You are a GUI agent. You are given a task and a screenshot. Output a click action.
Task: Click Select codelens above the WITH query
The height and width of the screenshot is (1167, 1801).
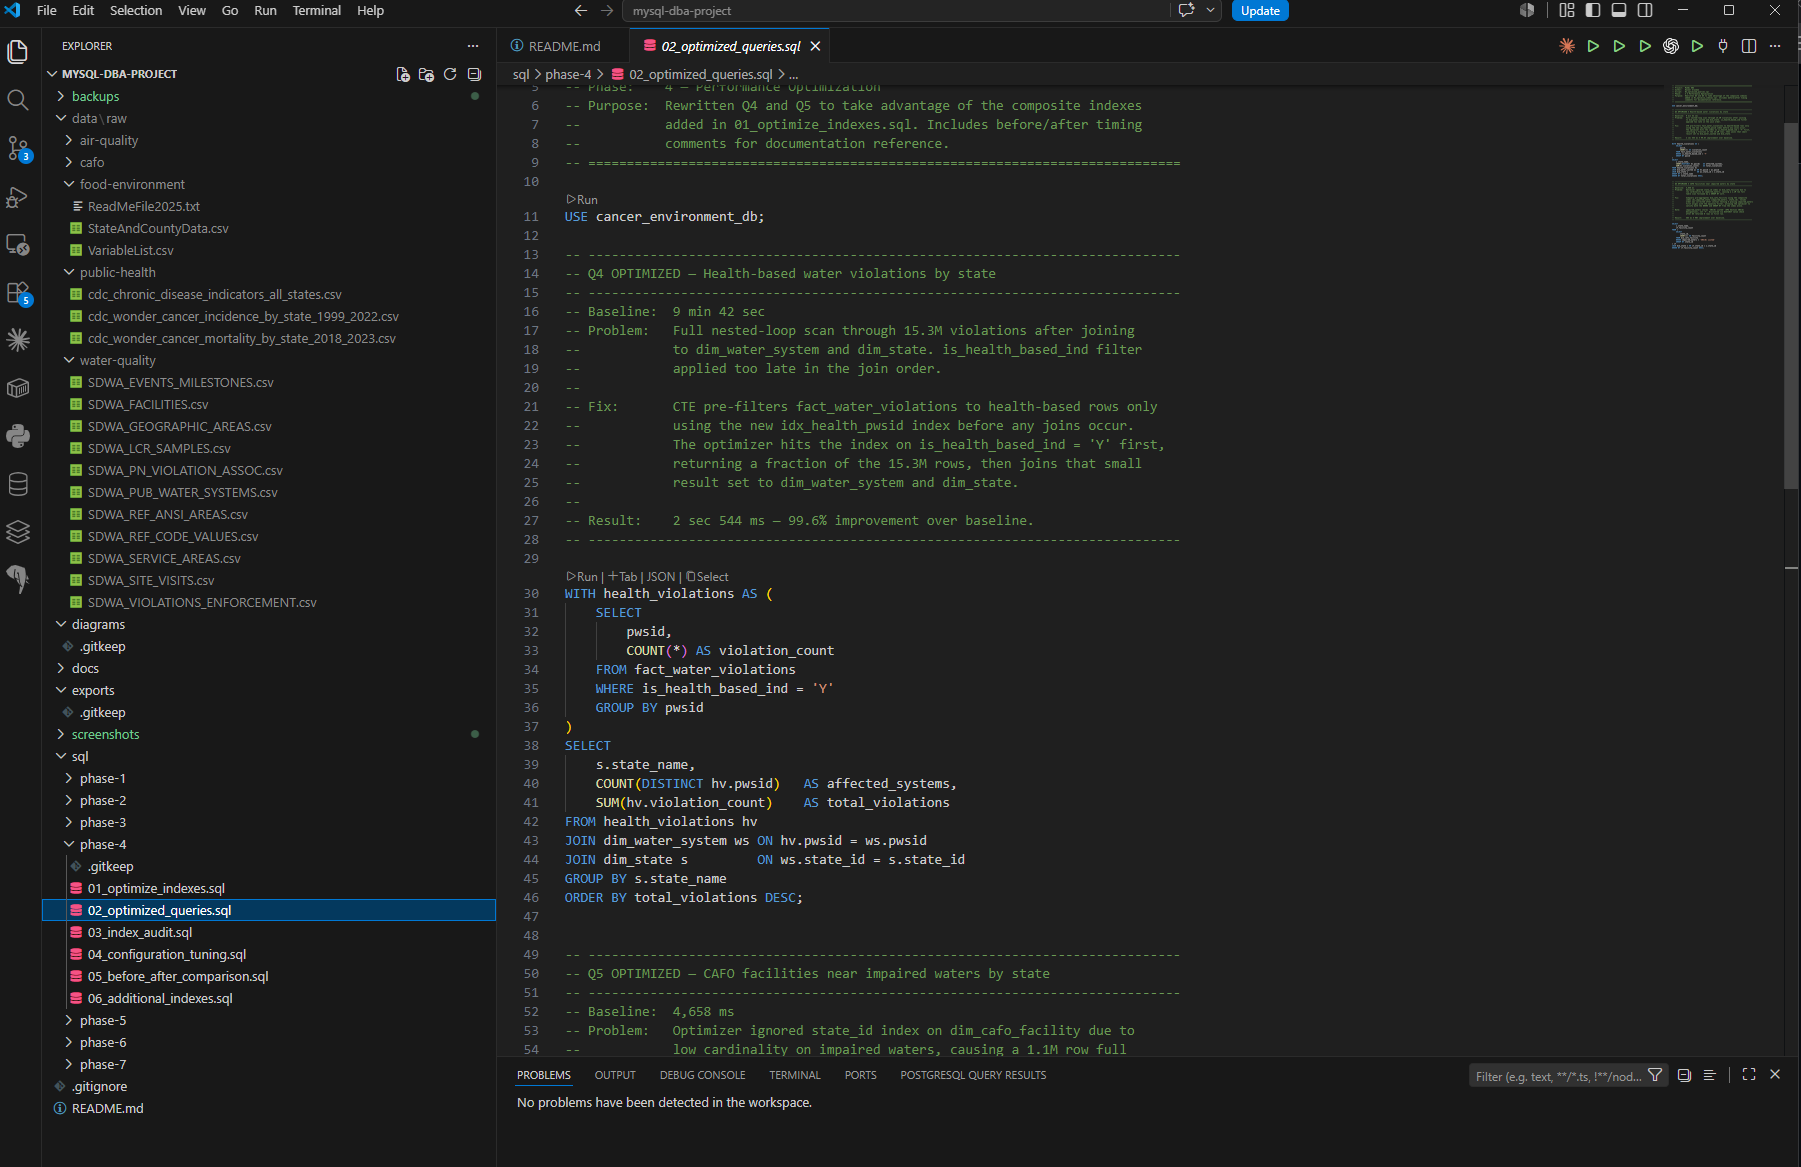707,576
